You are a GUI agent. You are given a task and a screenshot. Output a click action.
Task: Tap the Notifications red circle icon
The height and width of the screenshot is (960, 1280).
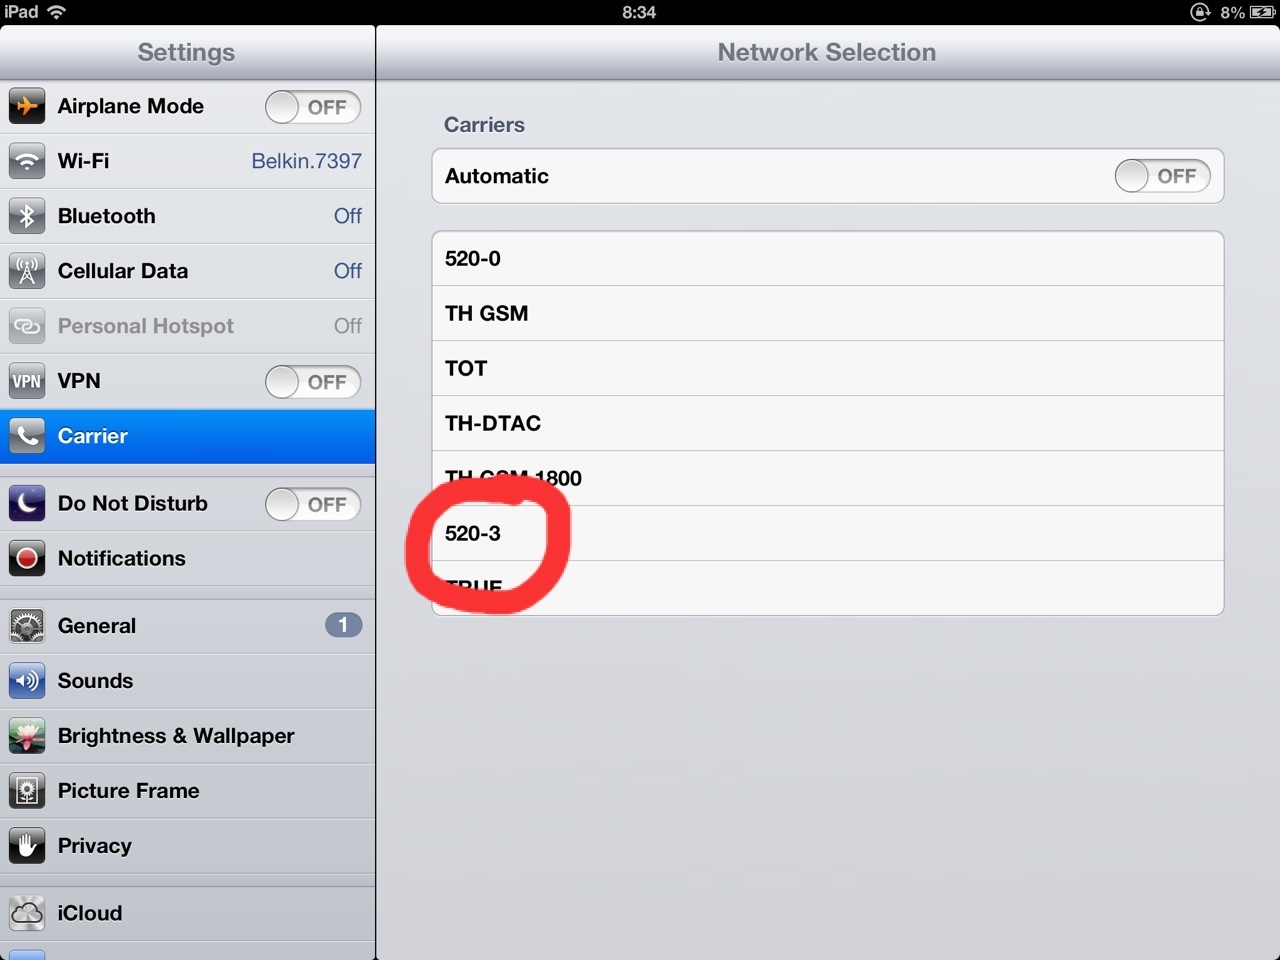(x=27, y=558)
